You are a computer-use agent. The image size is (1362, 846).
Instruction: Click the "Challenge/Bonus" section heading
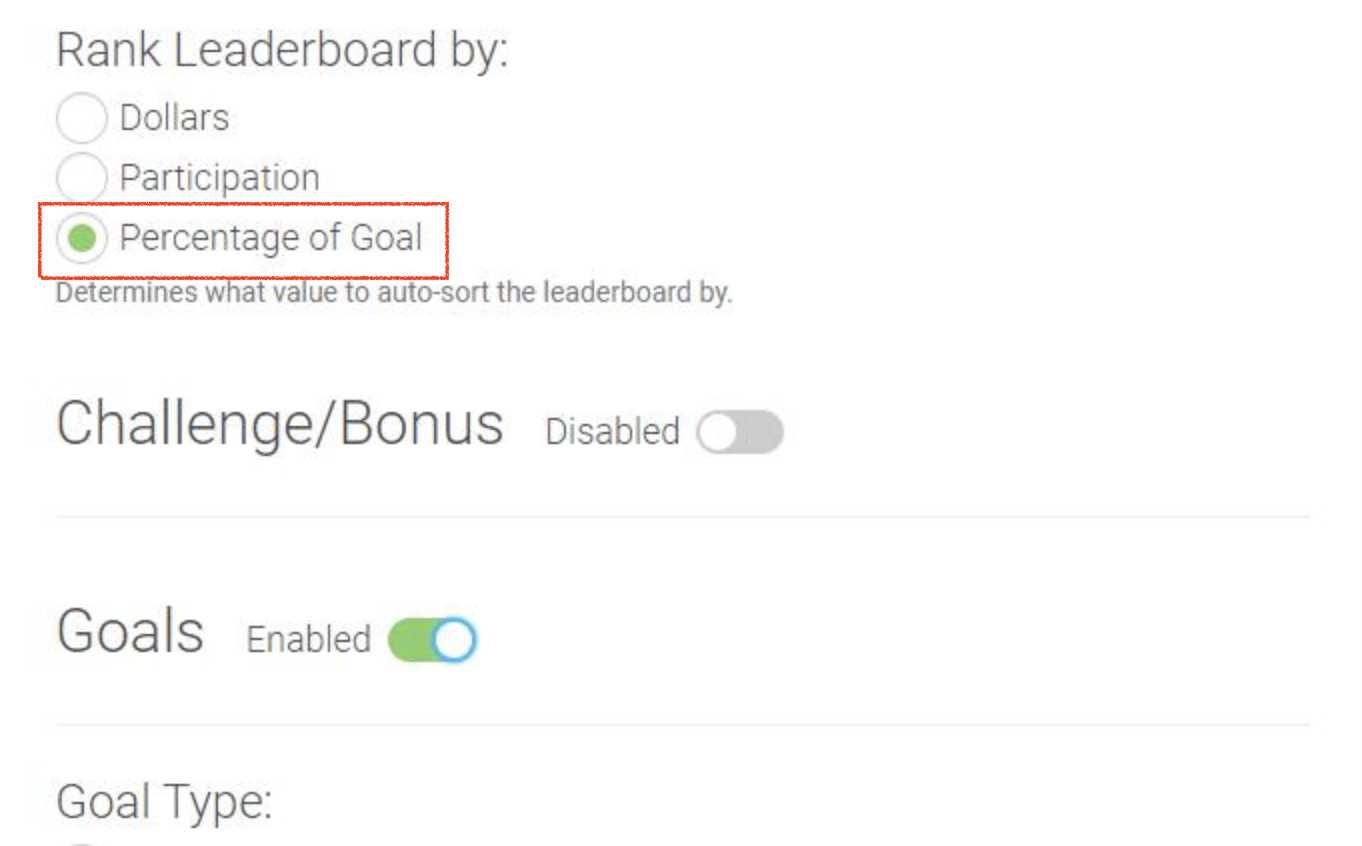(x=280, y=424)
